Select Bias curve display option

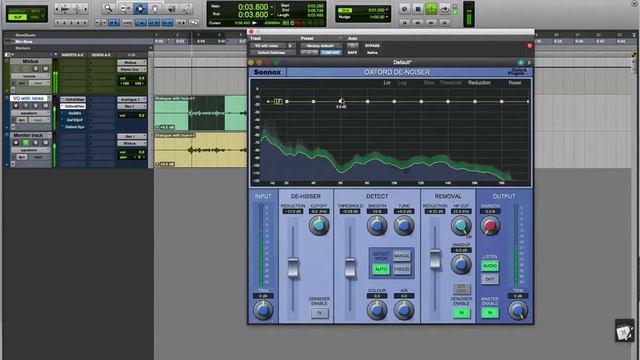point(429,83)
